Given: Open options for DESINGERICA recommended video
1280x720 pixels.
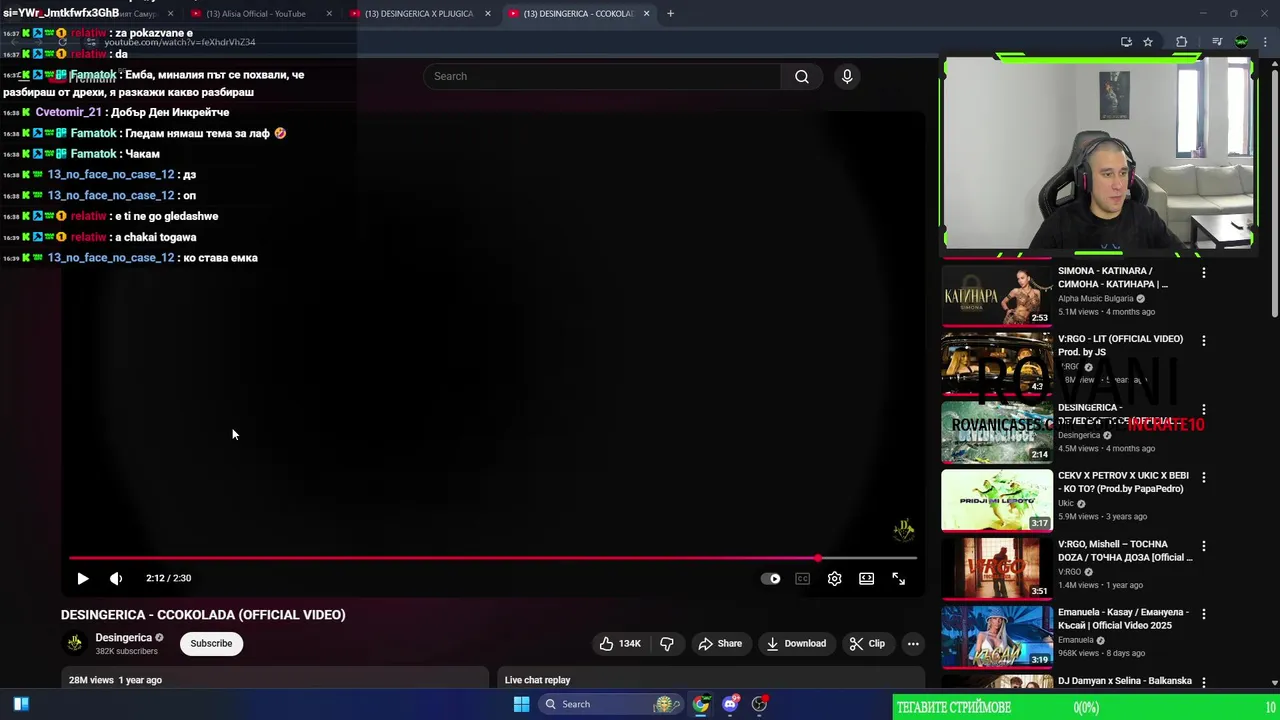Looking at the screenshot, I should point(1203,410).
